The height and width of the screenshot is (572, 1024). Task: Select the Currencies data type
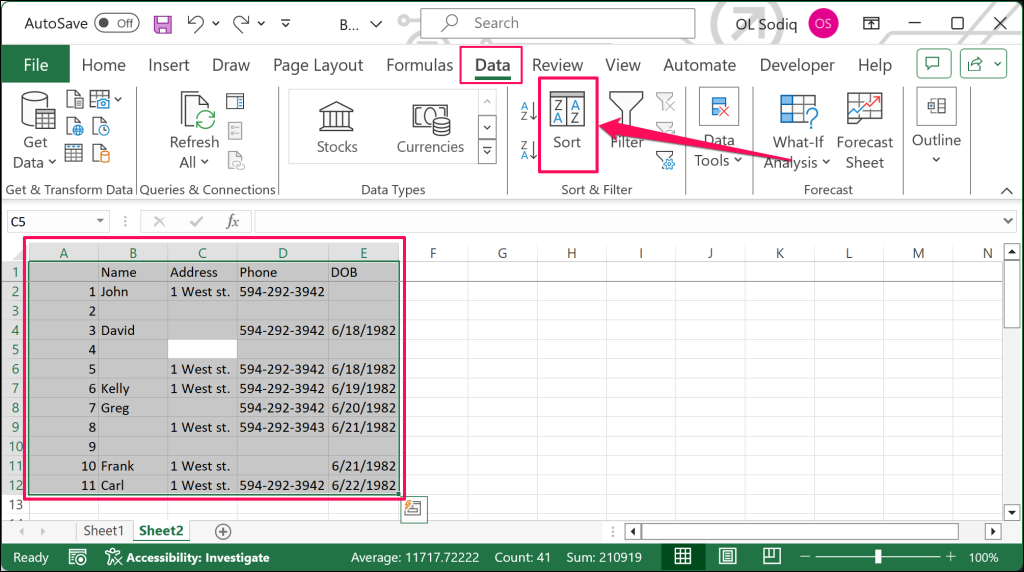point(430,127)
